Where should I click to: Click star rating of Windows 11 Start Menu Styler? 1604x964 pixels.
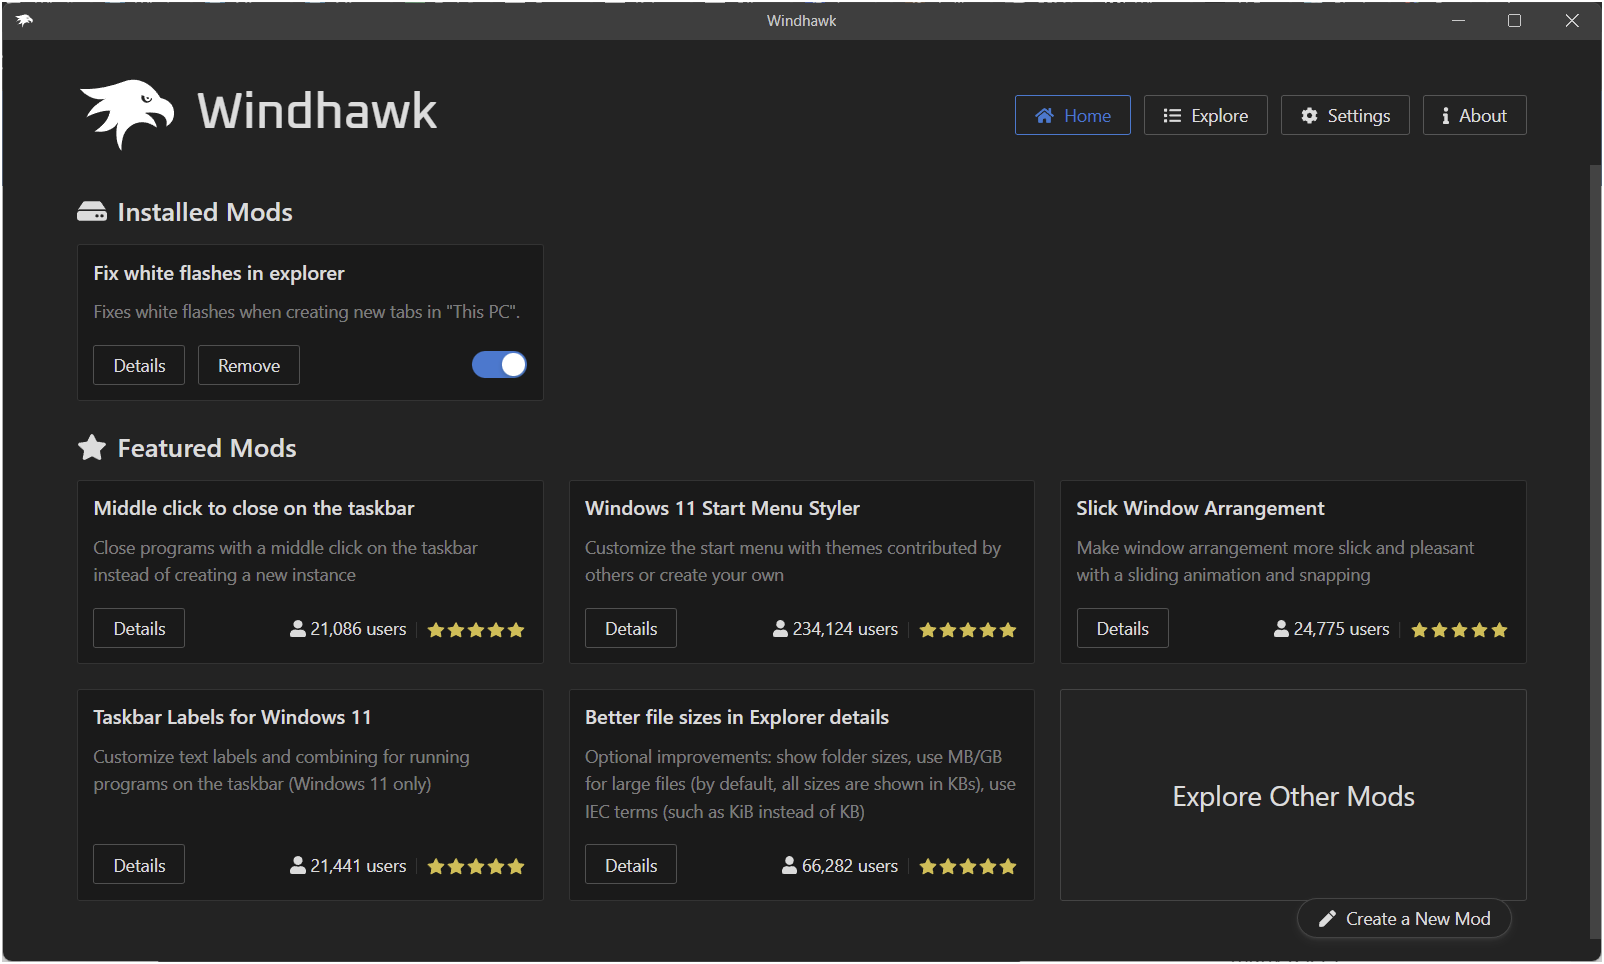tap(968, 630)
